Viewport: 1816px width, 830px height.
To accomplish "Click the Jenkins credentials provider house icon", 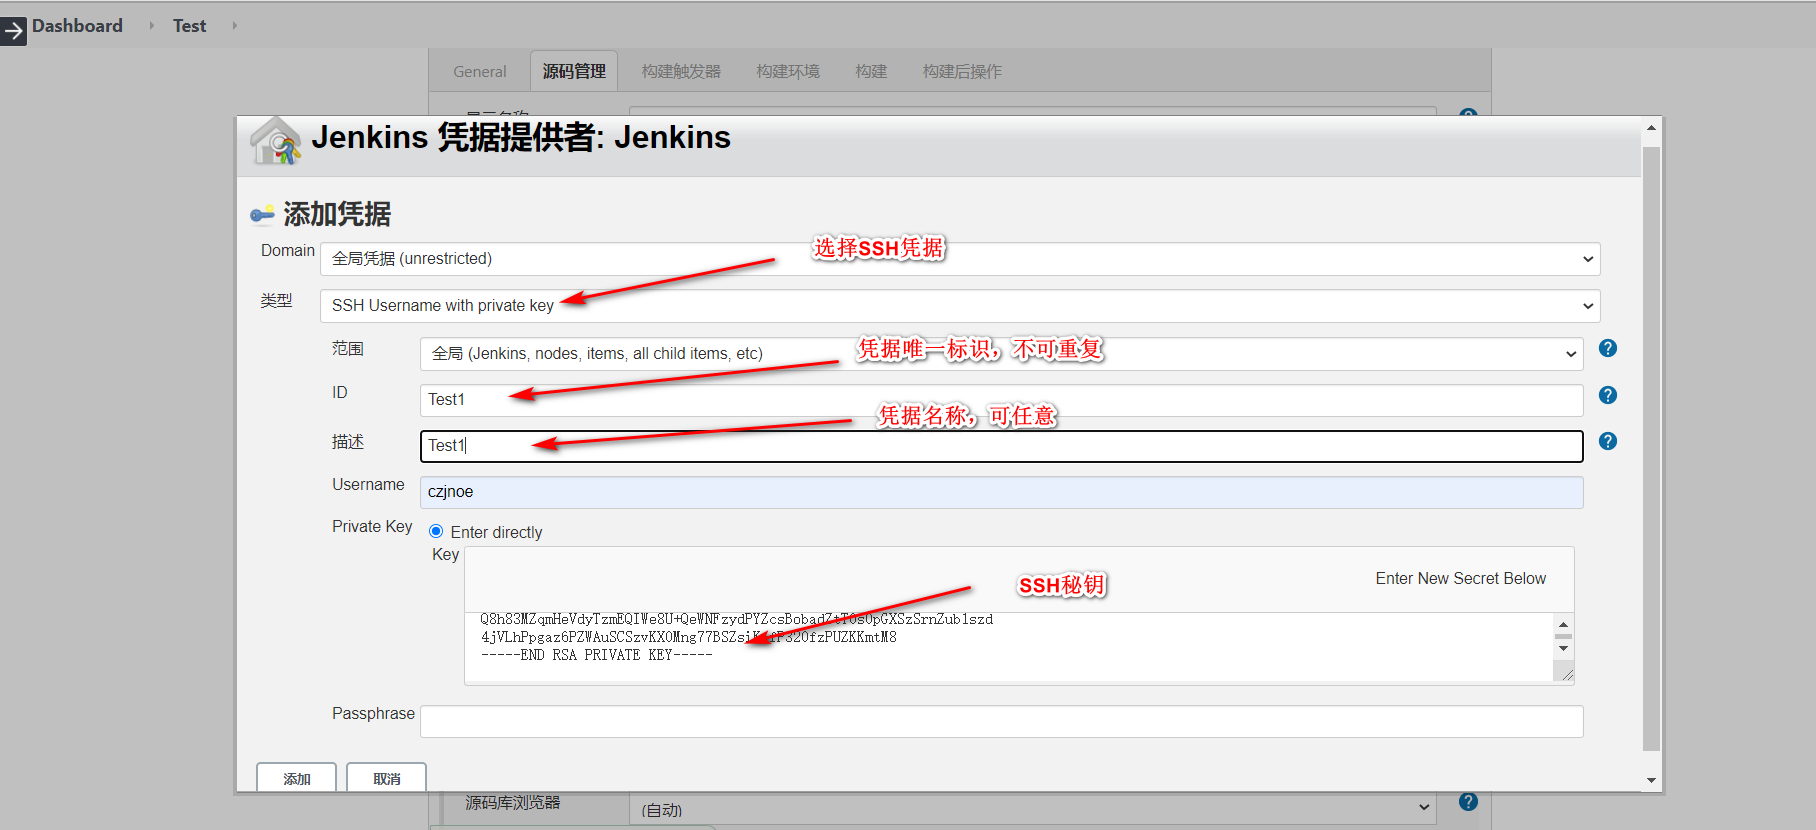I will pyautogui.click(x=275, y=140).
